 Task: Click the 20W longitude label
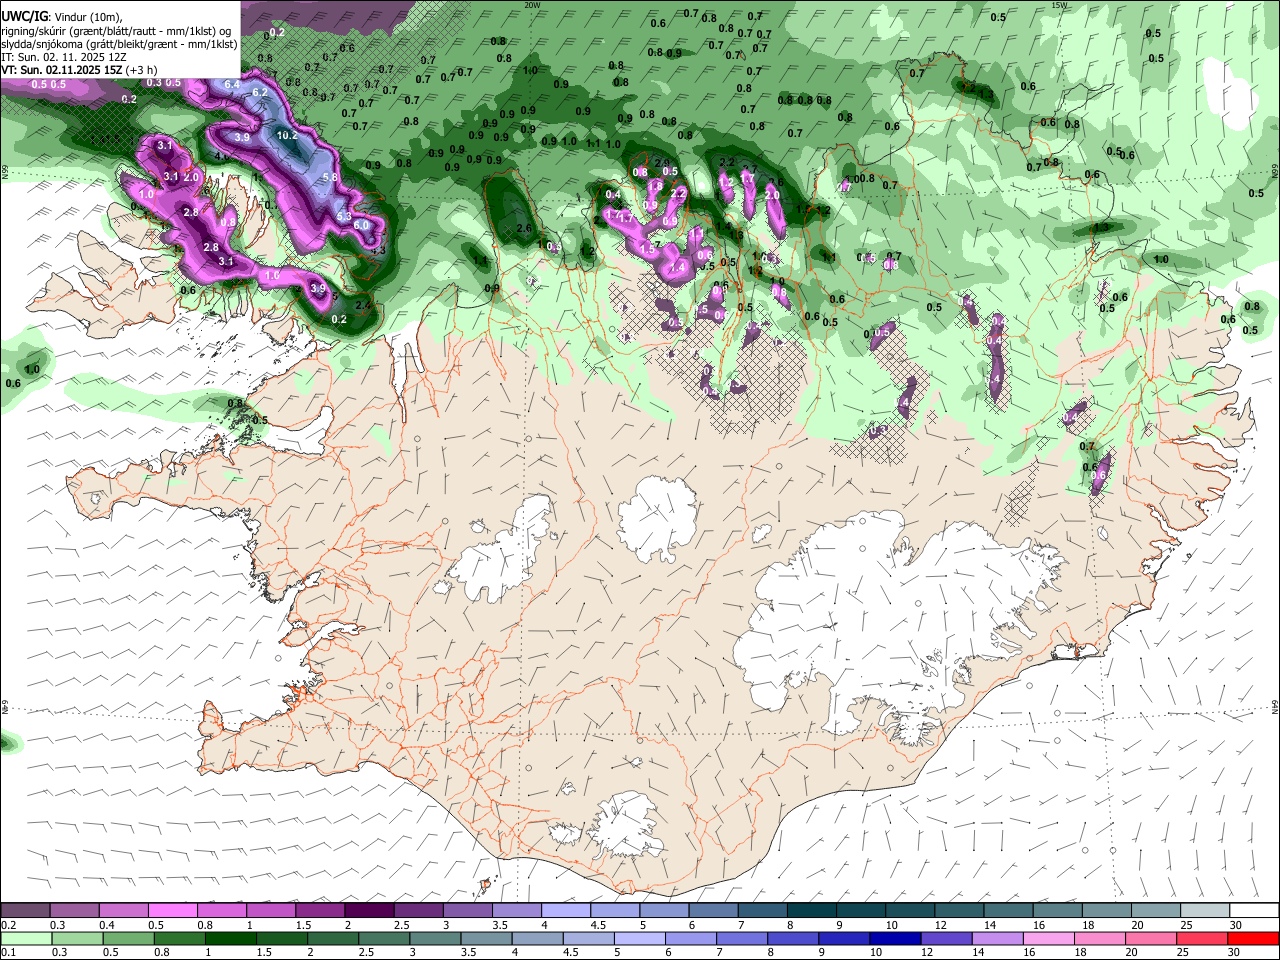[532, 5]
